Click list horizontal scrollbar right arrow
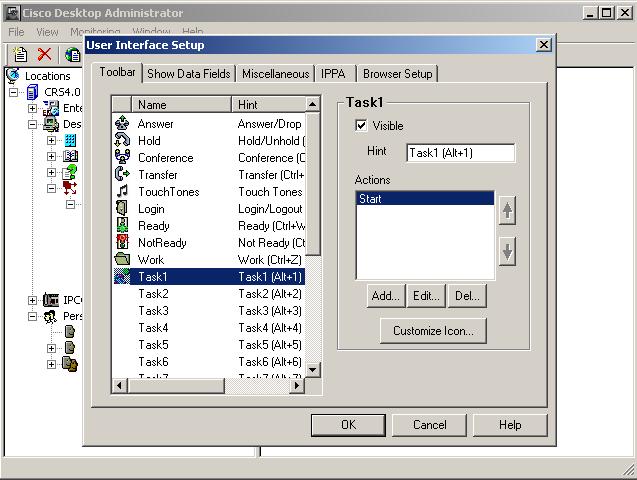This screenshot has width=637, height=480. click(297, 385)
